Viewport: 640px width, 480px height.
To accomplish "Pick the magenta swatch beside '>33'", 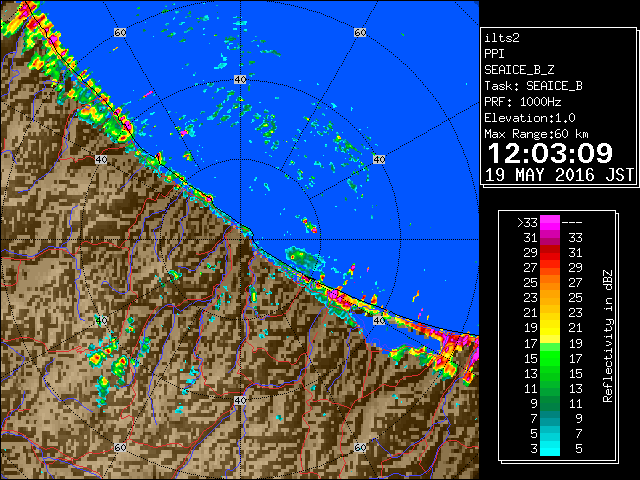I will click(x=550, y=223).
